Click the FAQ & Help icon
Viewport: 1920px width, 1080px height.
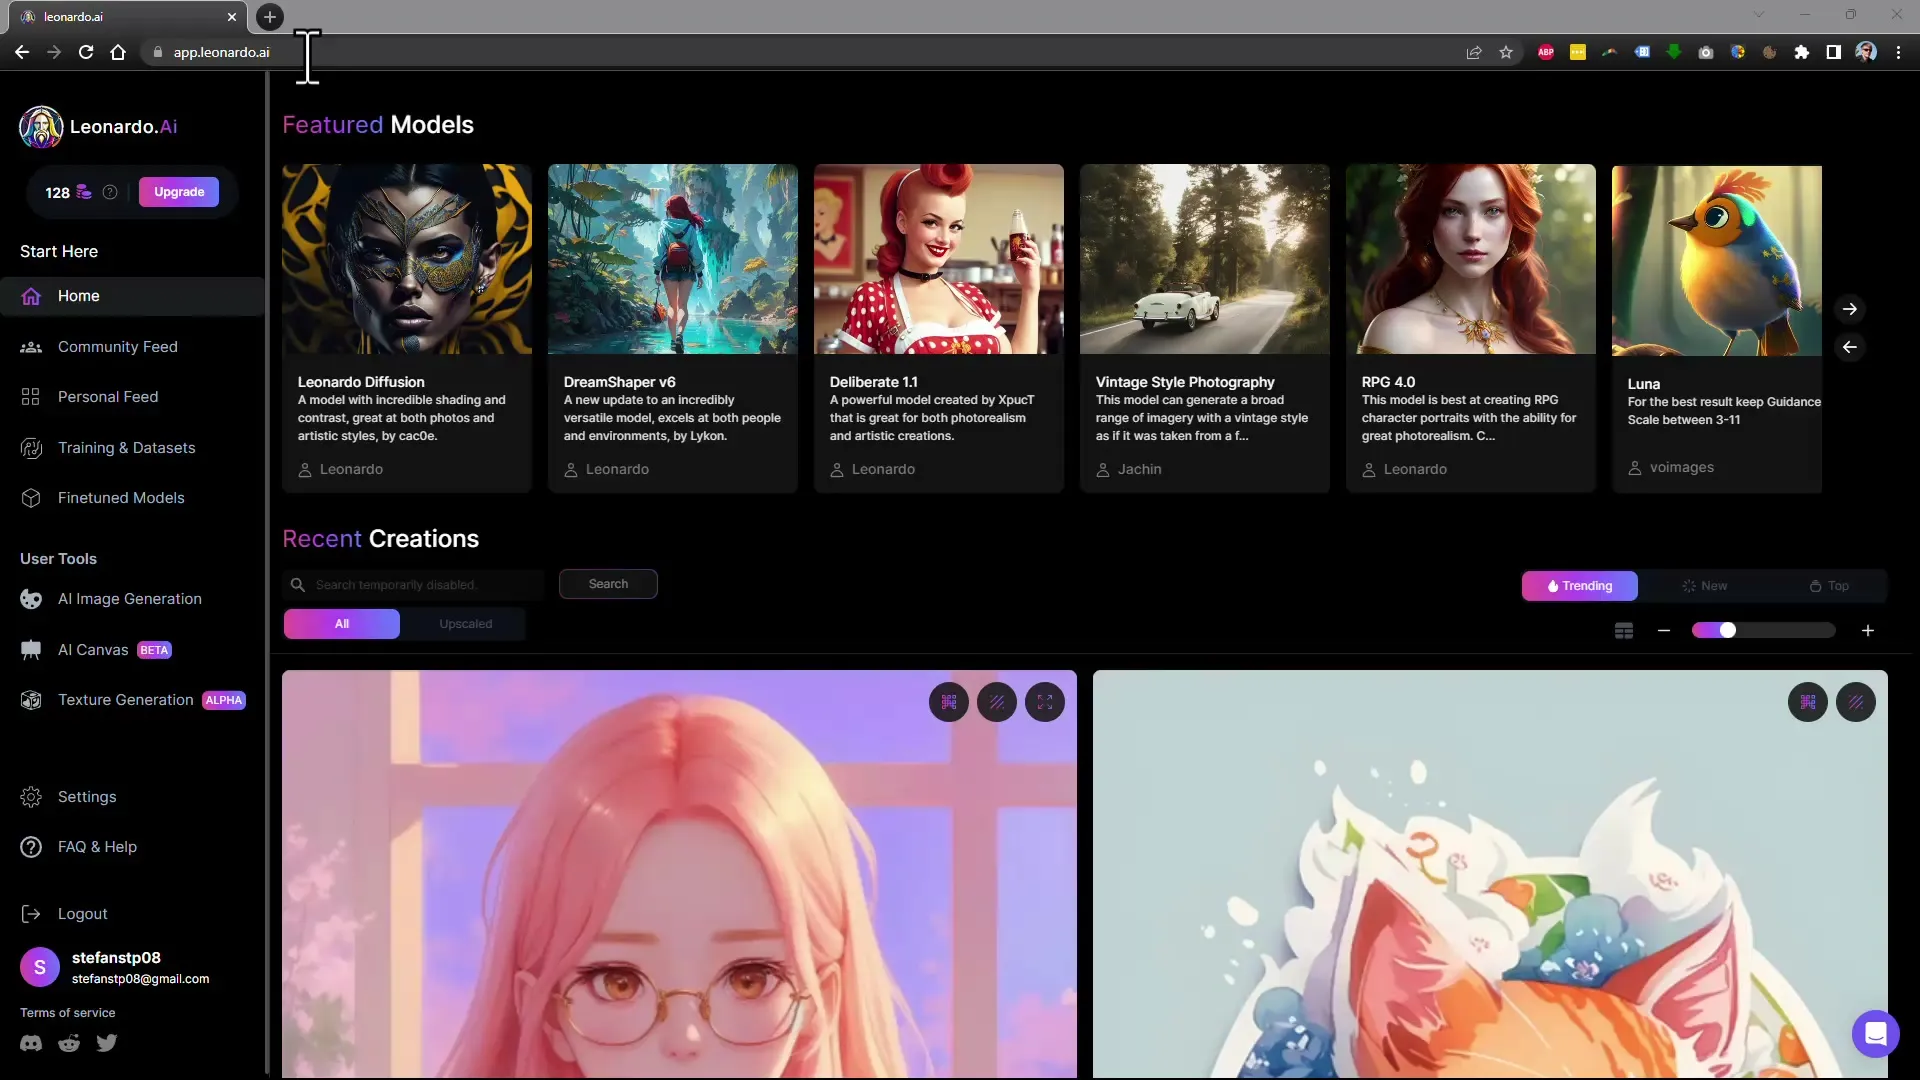click(30, 847)
